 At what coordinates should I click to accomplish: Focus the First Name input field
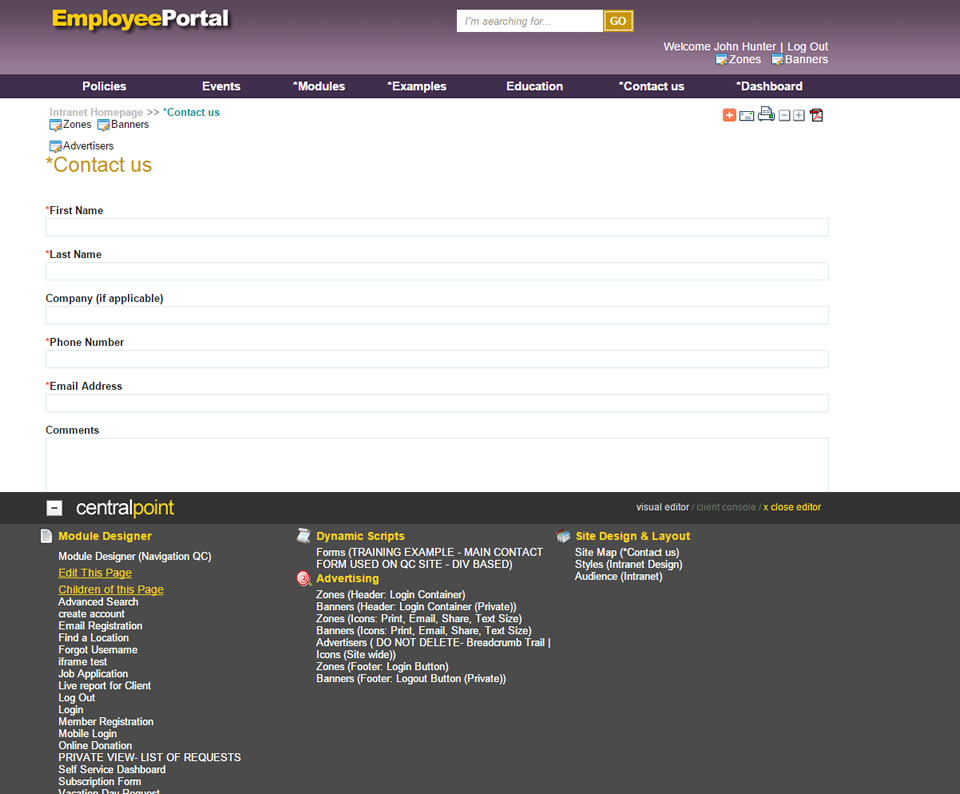[x=437, y=227]
